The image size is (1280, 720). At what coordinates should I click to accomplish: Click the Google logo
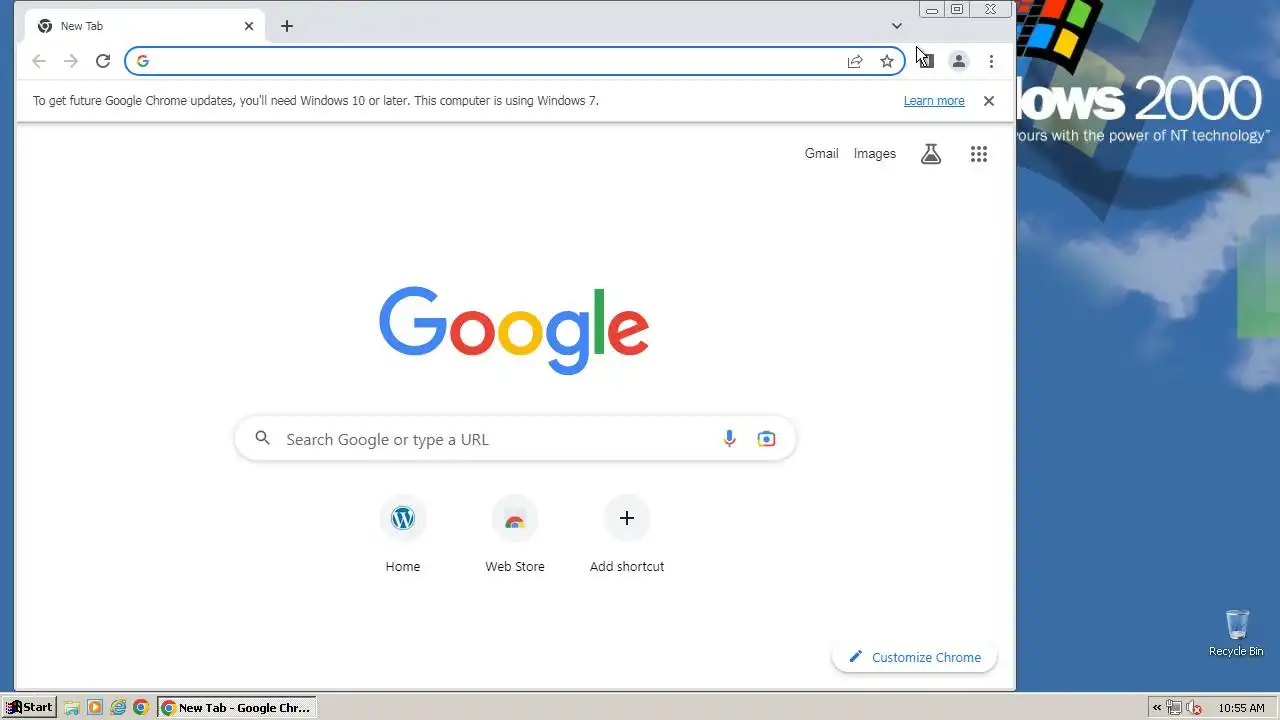[x=514, y=330]
